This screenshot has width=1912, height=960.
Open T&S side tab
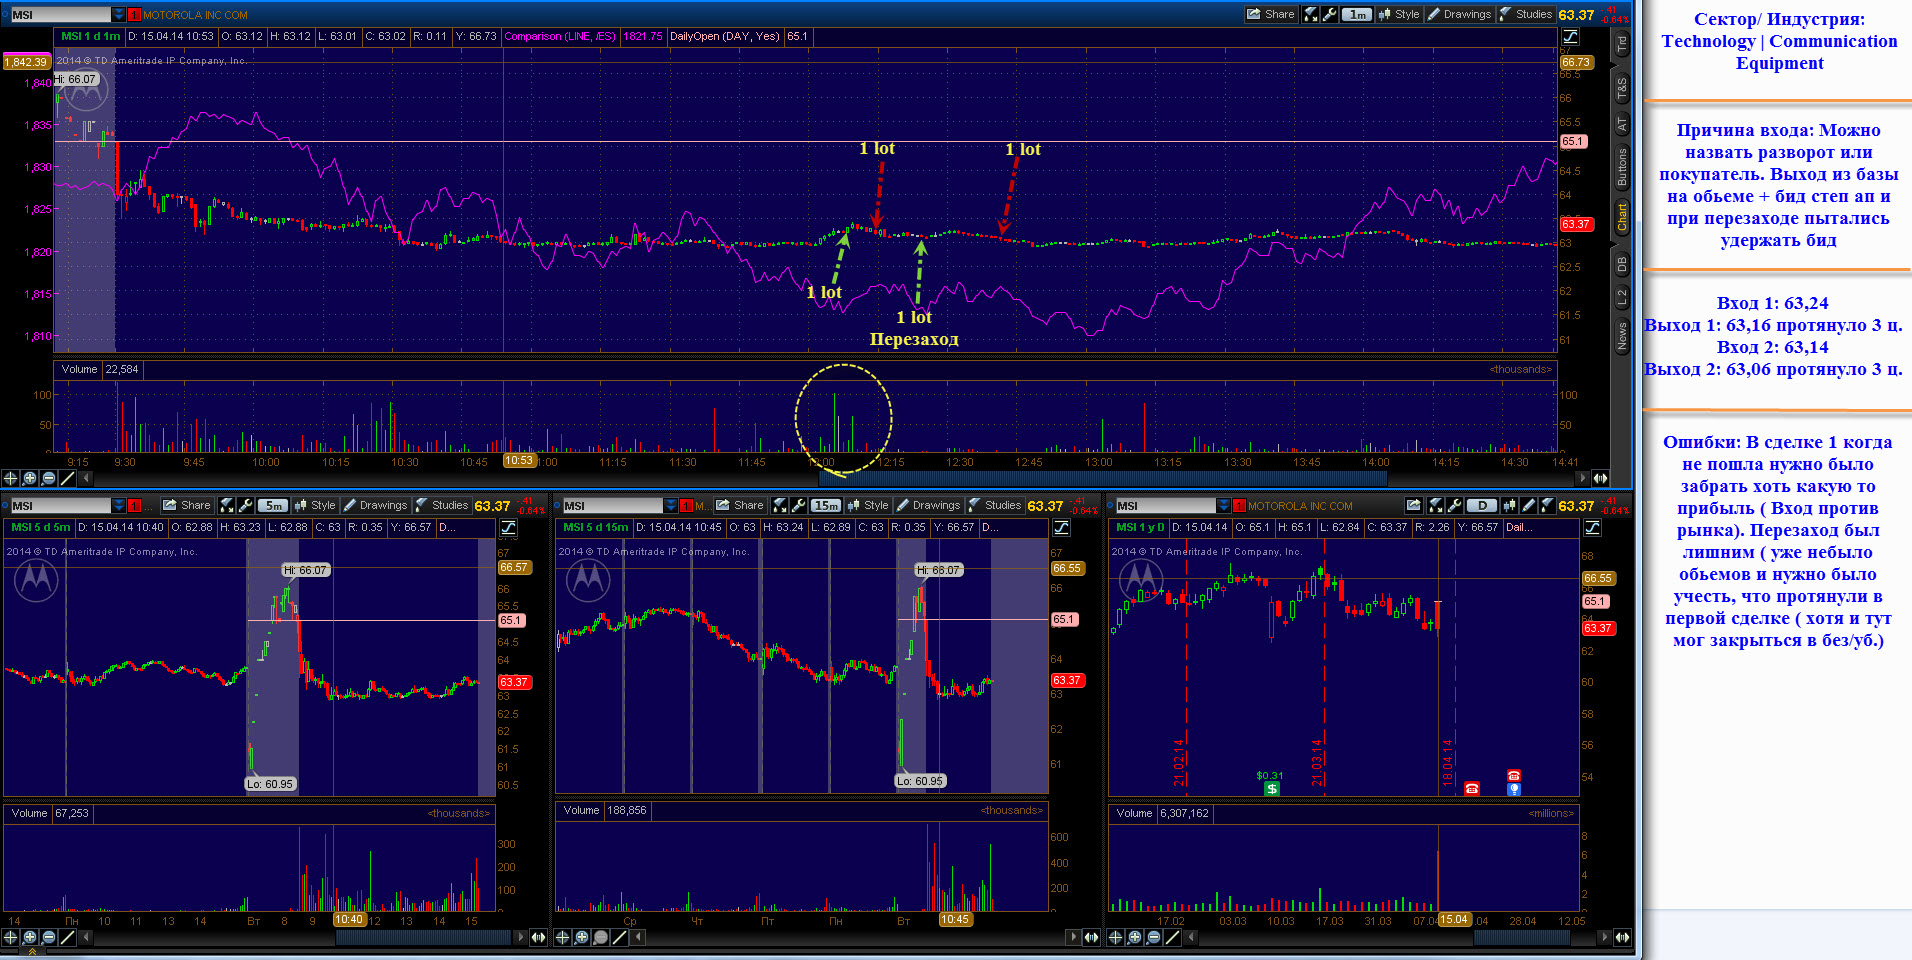[x=1622, y=89]
